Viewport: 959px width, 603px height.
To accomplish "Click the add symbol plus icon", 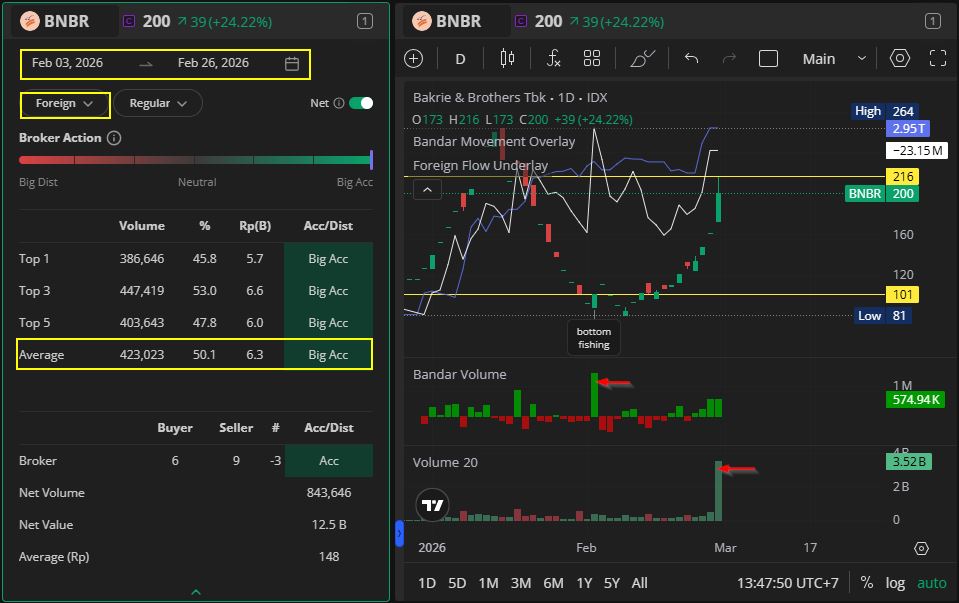I will (414, 59).
